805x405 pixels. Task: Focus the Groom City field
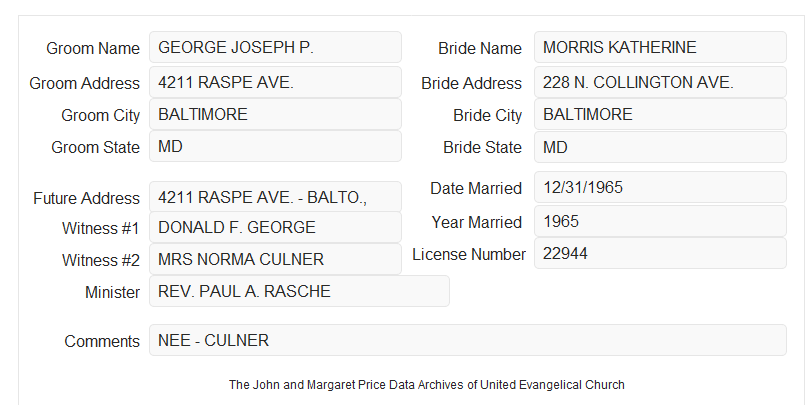coord(275,114)
